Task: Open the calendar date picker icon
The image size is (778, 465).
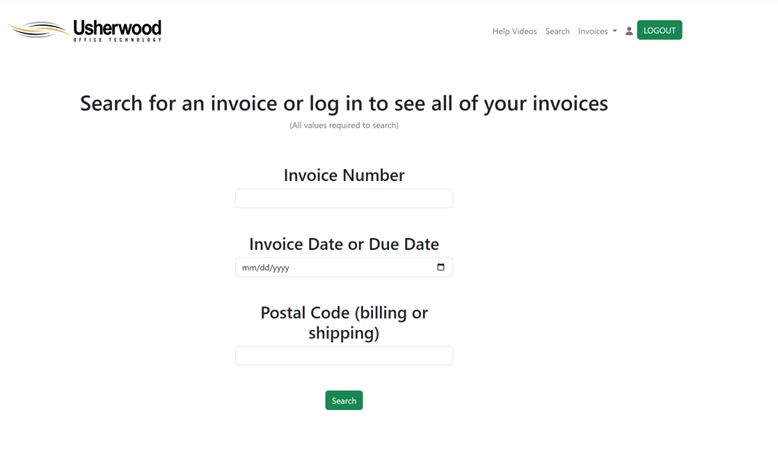Action: (441, 267)
